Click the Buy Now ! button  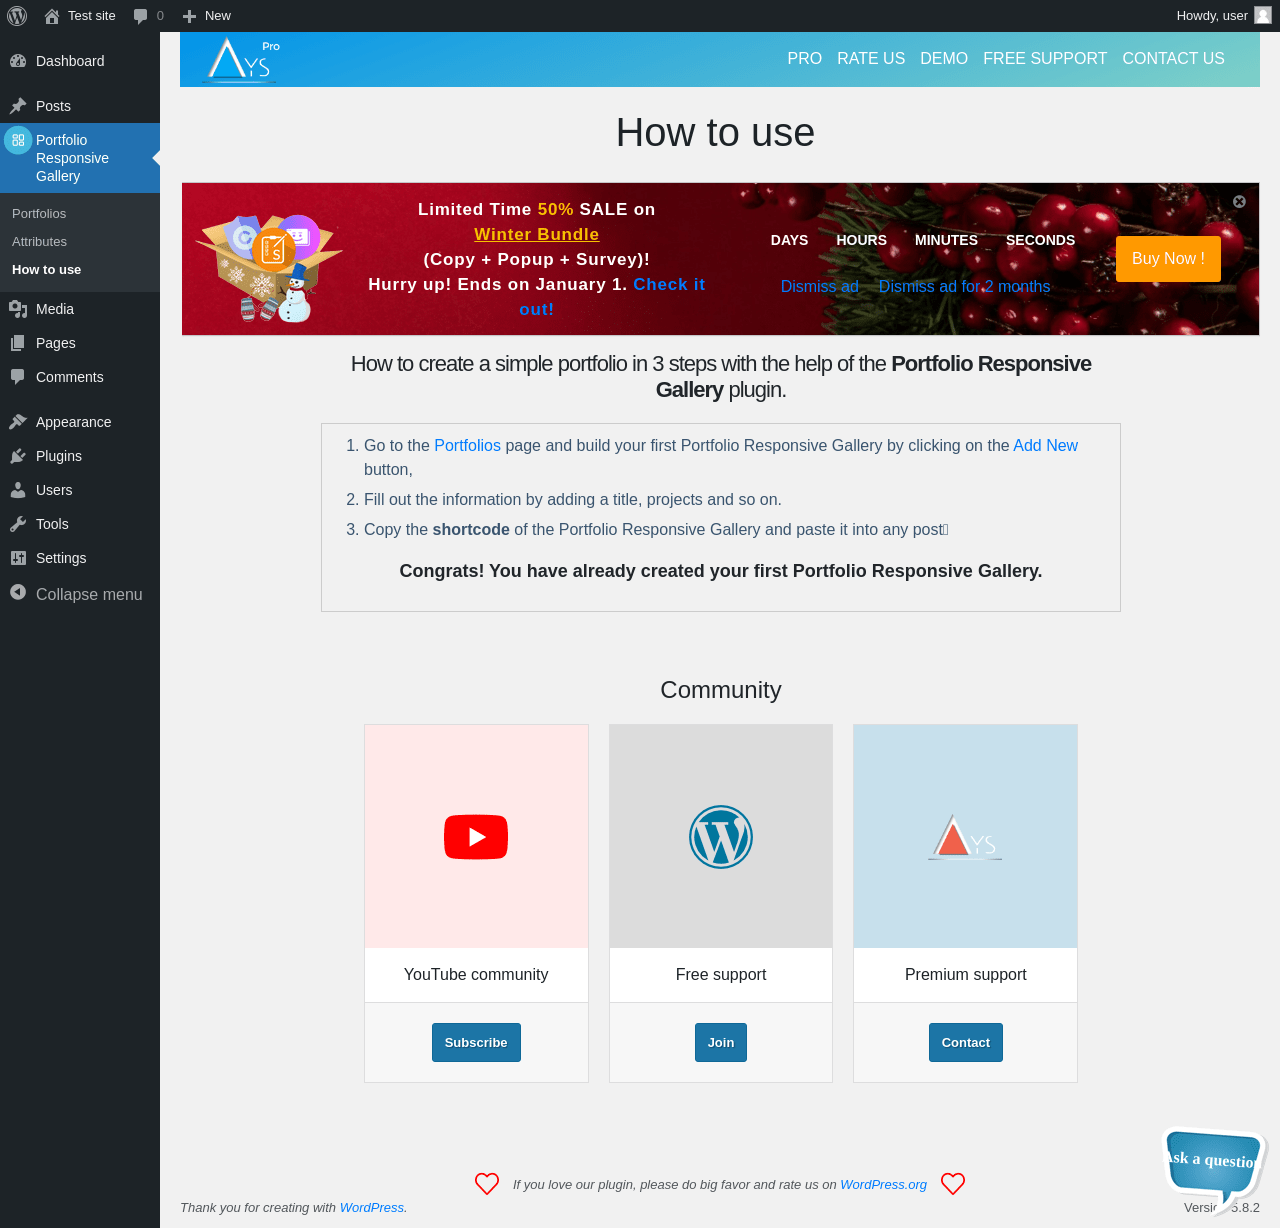pyautogui.click(x=1168, y=259)
